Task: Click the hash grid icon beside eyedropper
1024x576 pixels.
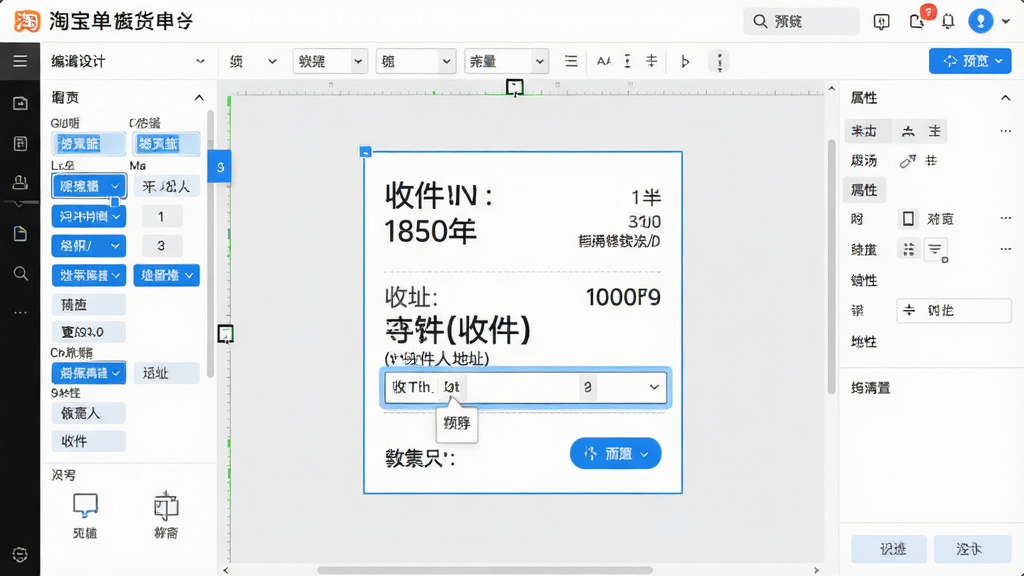Action: [931, 160]
